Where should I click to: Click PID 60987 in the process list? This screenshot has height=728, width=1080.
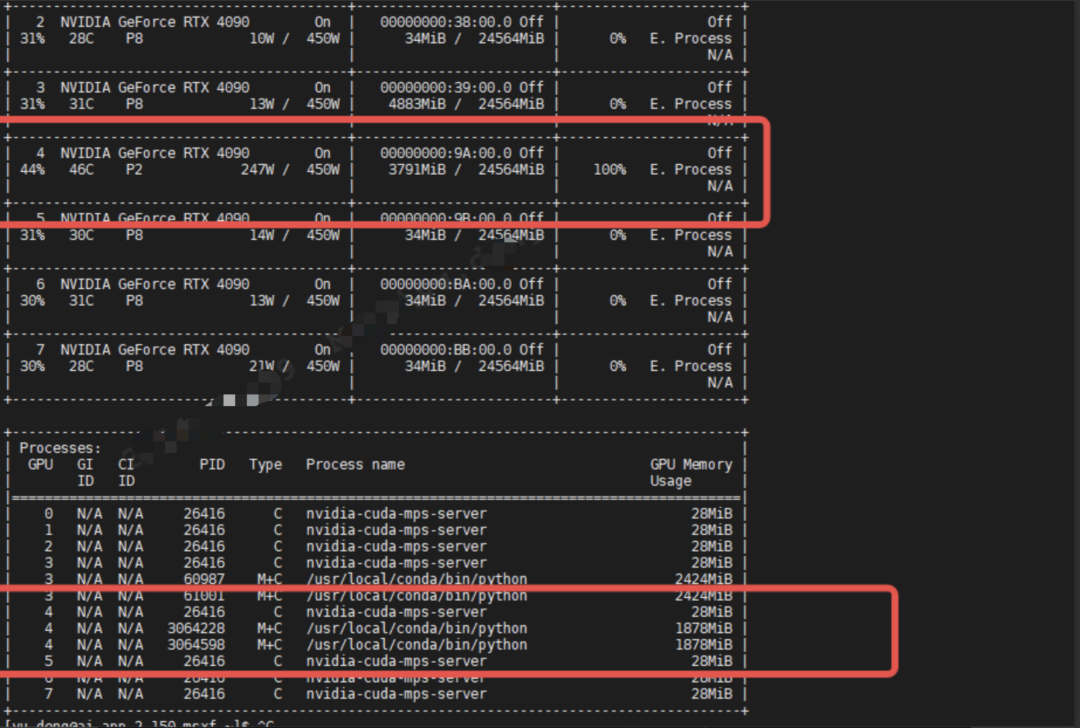(x=204, y=579)
